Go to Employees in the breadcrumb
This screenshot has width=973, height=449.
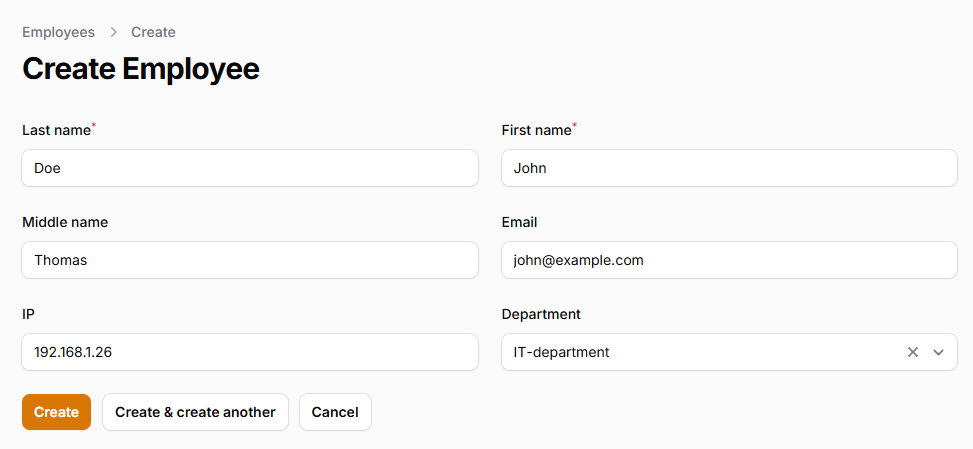(58, 32)
